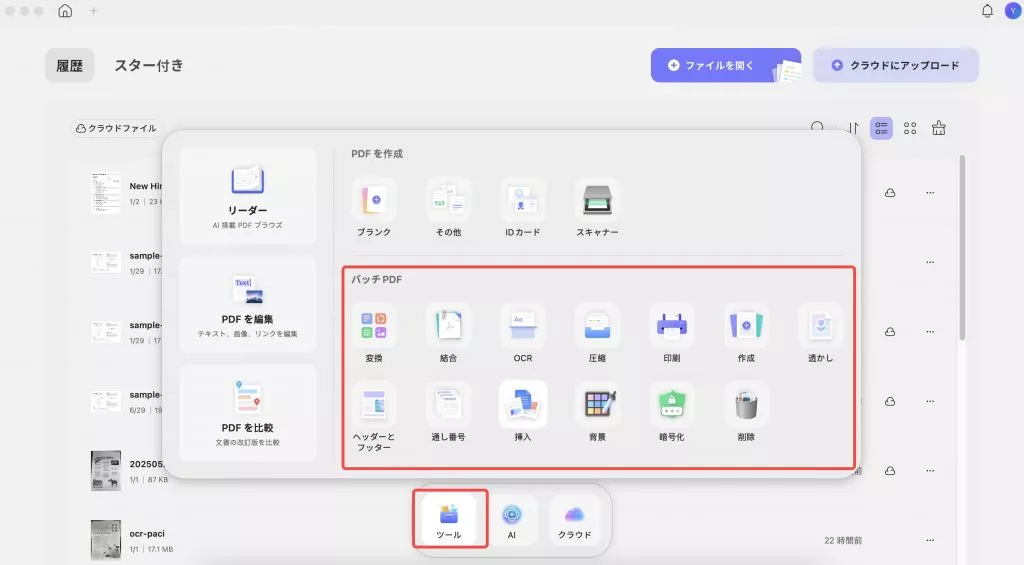The image size is (1024, 565).
Task: Open the batch 結合 combine tool
Action: pos(448,334)
